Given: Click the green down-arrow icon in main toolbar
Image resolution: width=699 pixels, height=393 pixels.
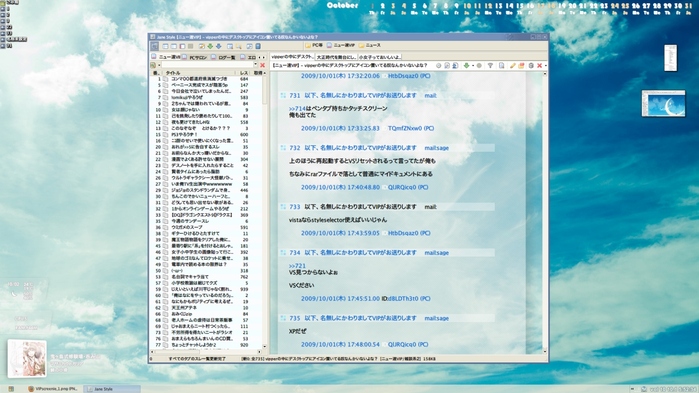Looking at the screenshot, I should click(210, 46).
